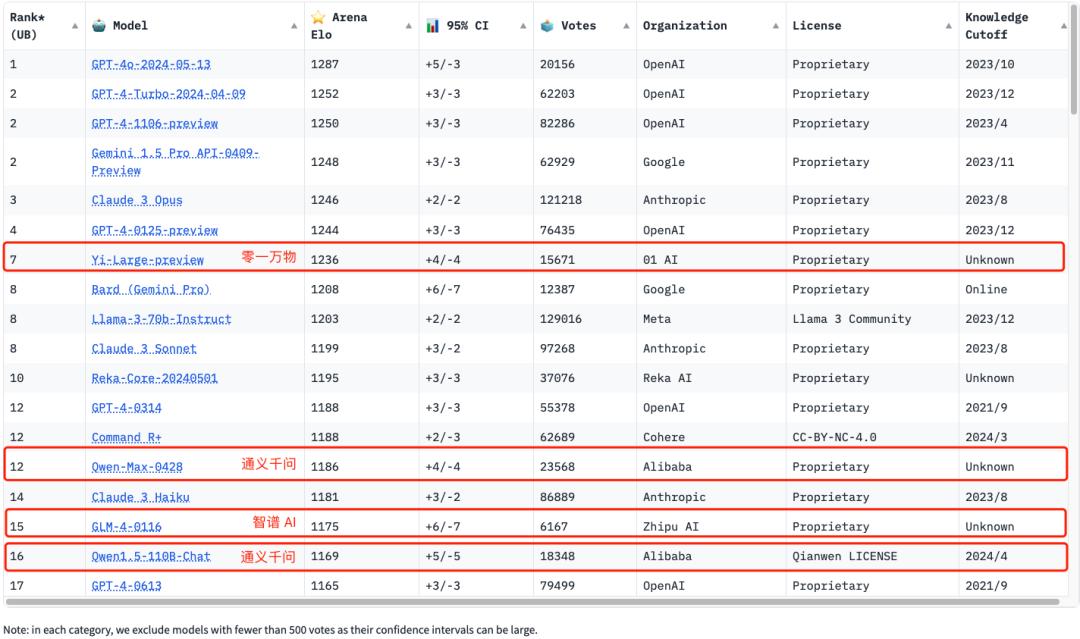
Task: Click the Cohere organization cell
Action: (x=663, y=437)
